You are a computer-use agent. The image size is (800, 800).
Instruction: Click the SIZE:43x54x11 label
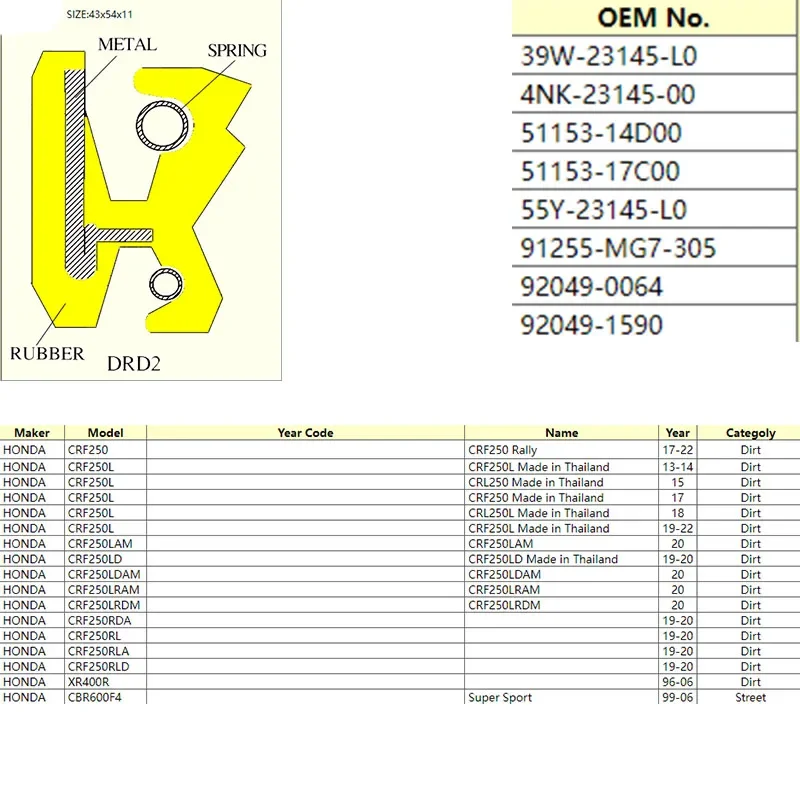[99, 15]
